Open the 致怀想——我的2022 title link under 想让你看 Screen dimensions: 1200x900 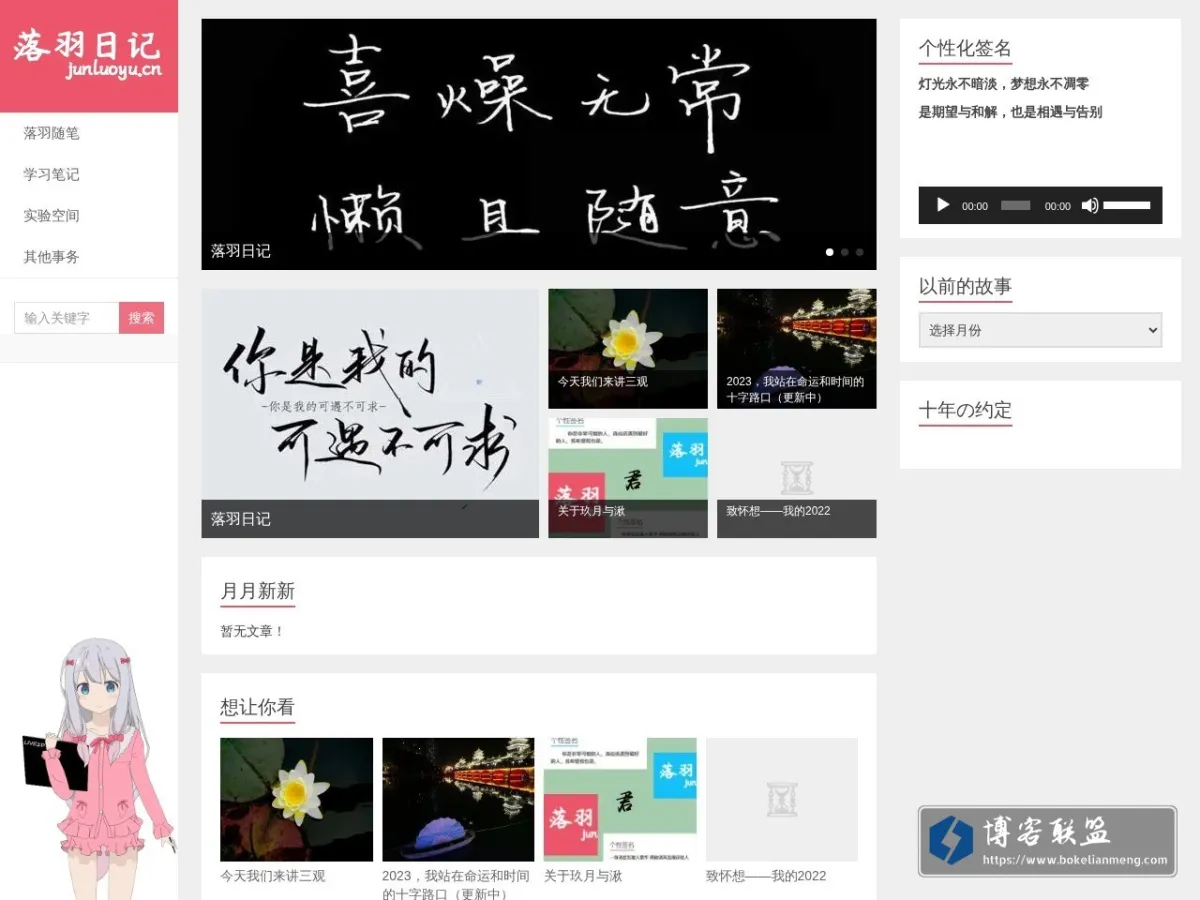766,876
